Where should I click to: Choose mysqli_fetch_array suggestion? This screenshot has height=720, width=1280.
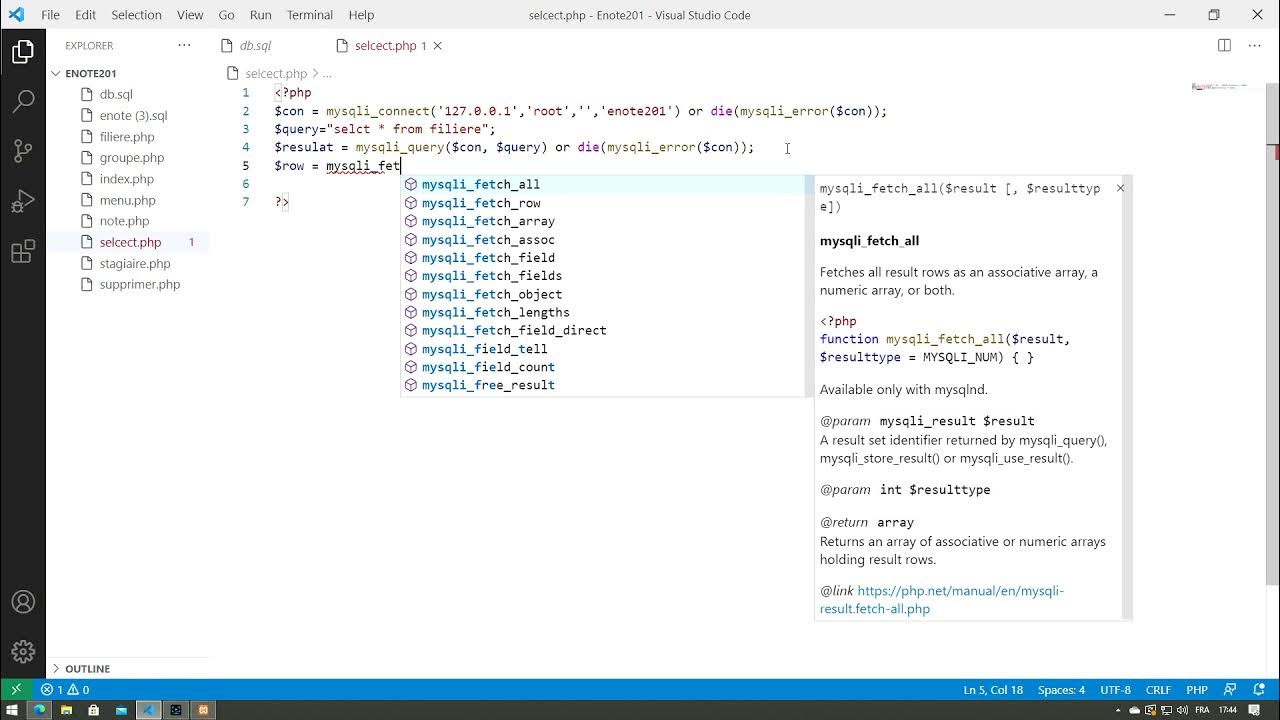coord(603,221)
